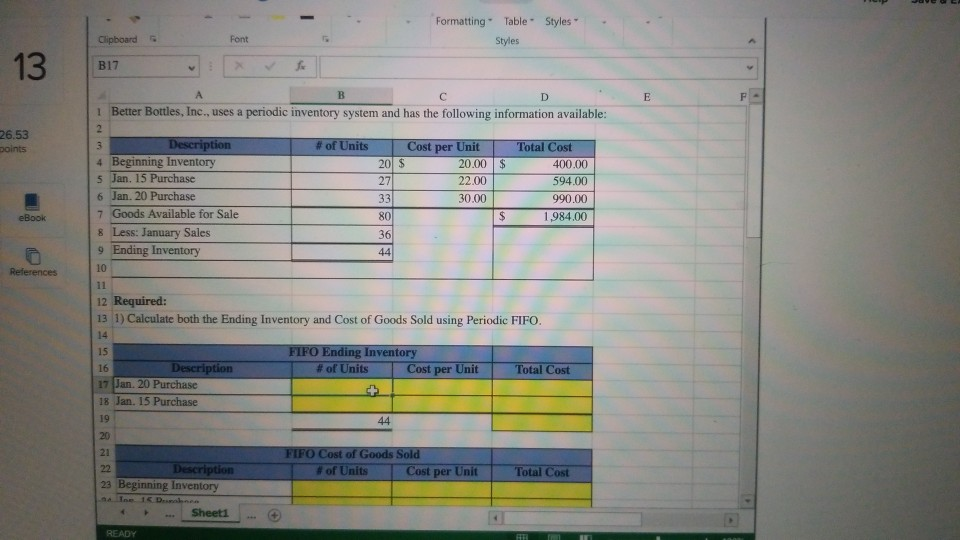The height and width of the screenshot is (540, 960).
Task: Add a new sheet with plus icon
Action: tap(274, 516)
